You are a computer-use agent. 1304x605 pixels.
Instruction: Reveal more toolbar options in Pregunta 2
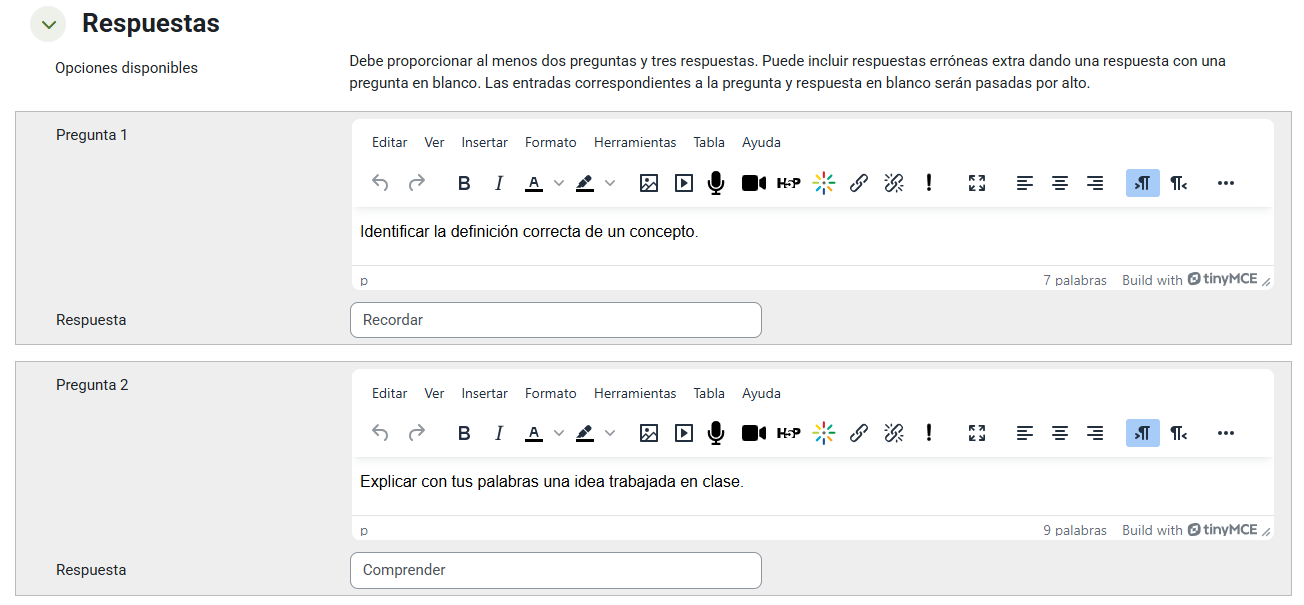click(x=1226, y=433)
